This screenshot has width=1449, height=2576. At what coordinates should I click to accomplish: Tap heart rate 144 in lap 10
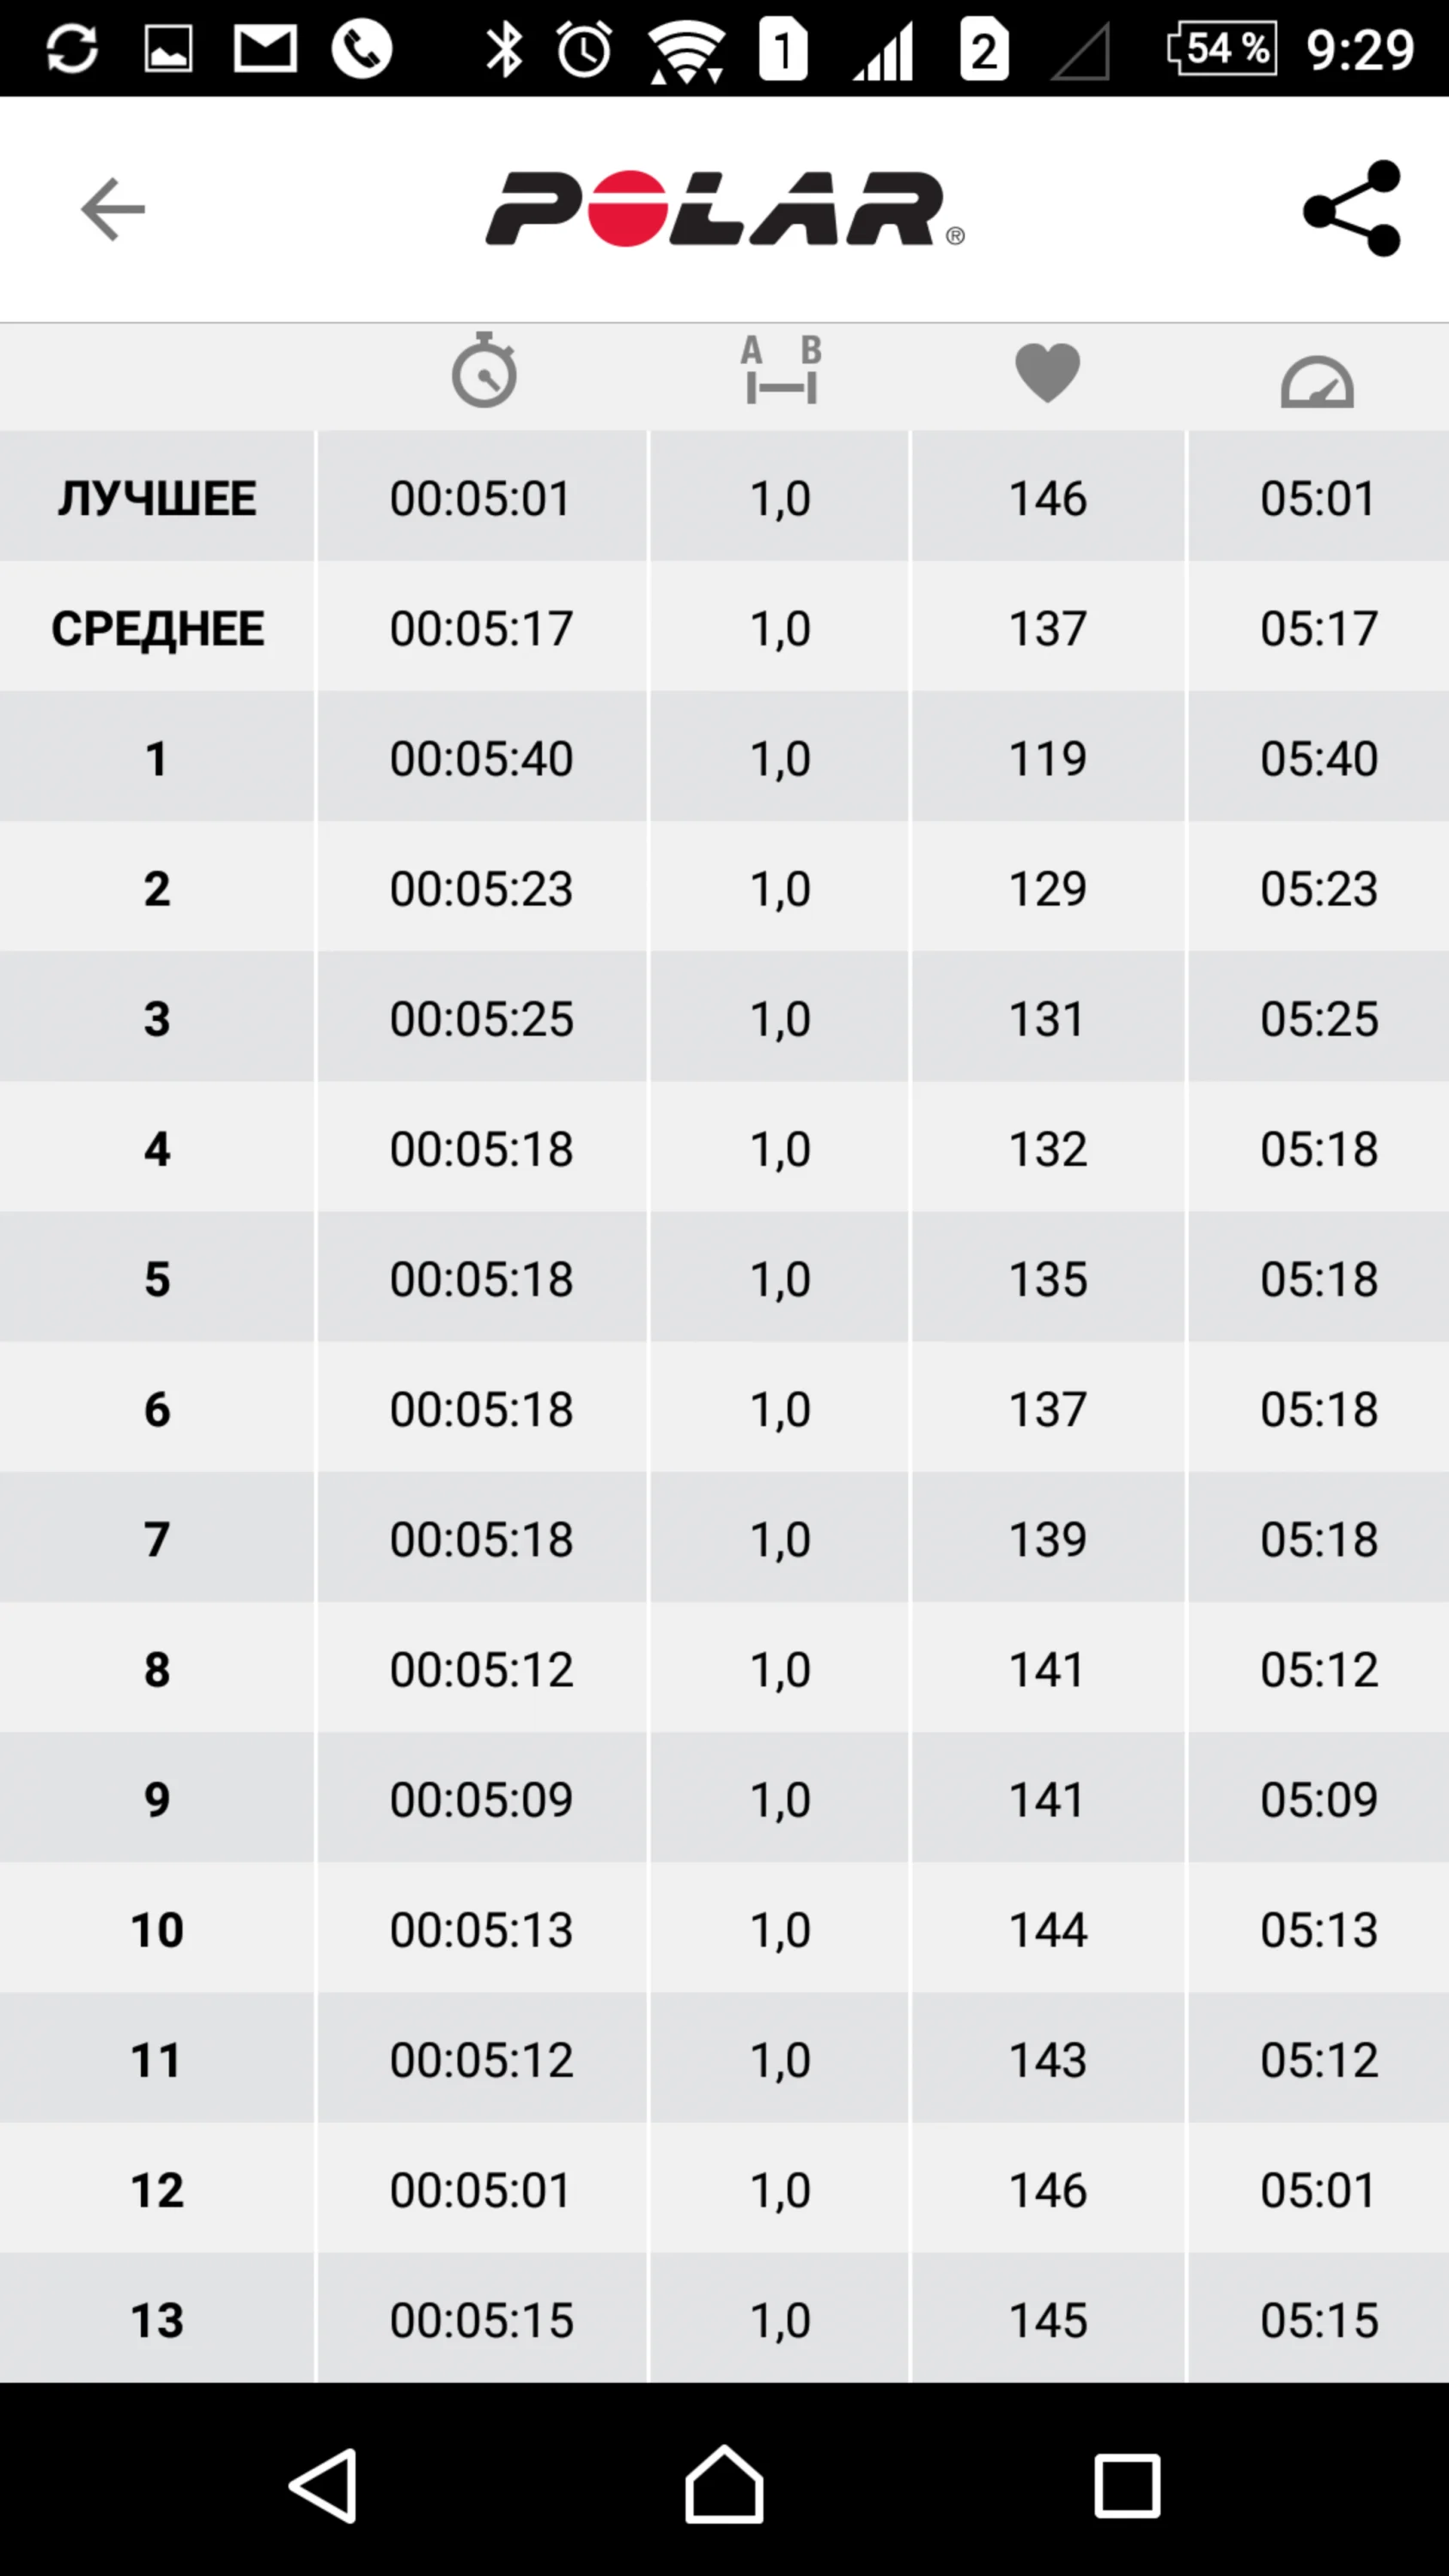[1047, 1929]
